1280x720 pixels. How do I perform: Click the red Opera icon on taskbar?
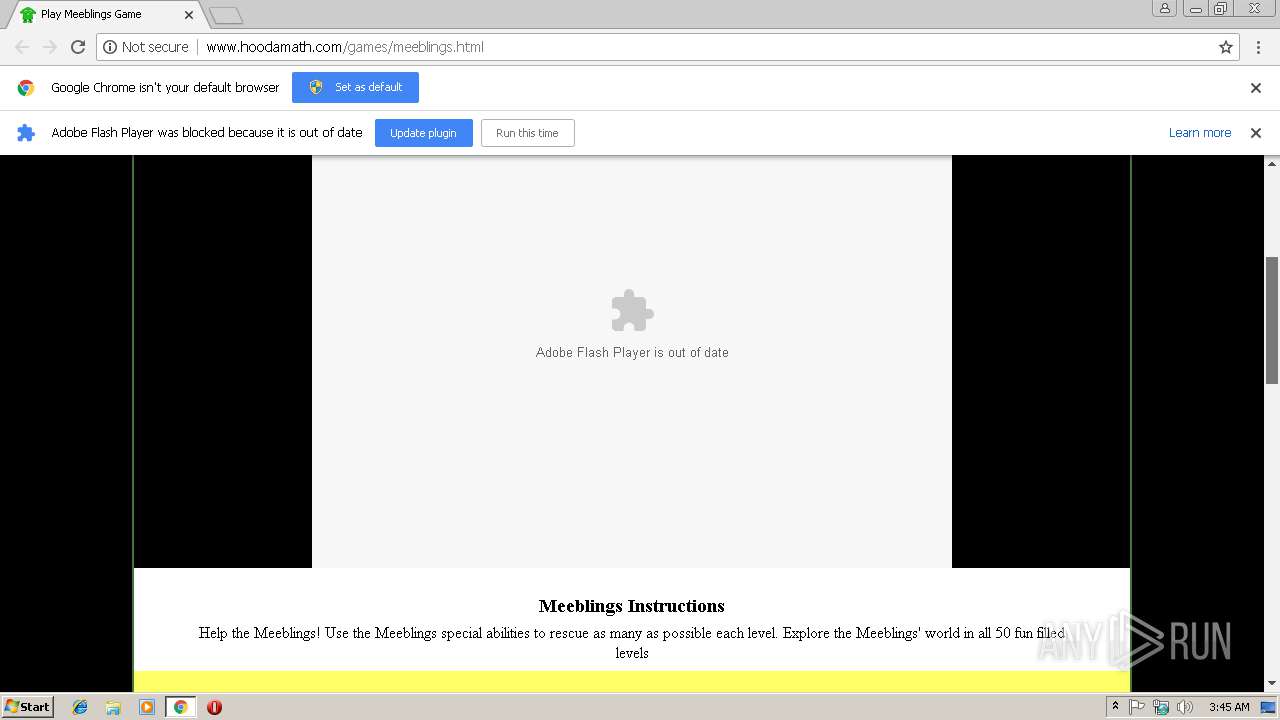click(214, 707)
